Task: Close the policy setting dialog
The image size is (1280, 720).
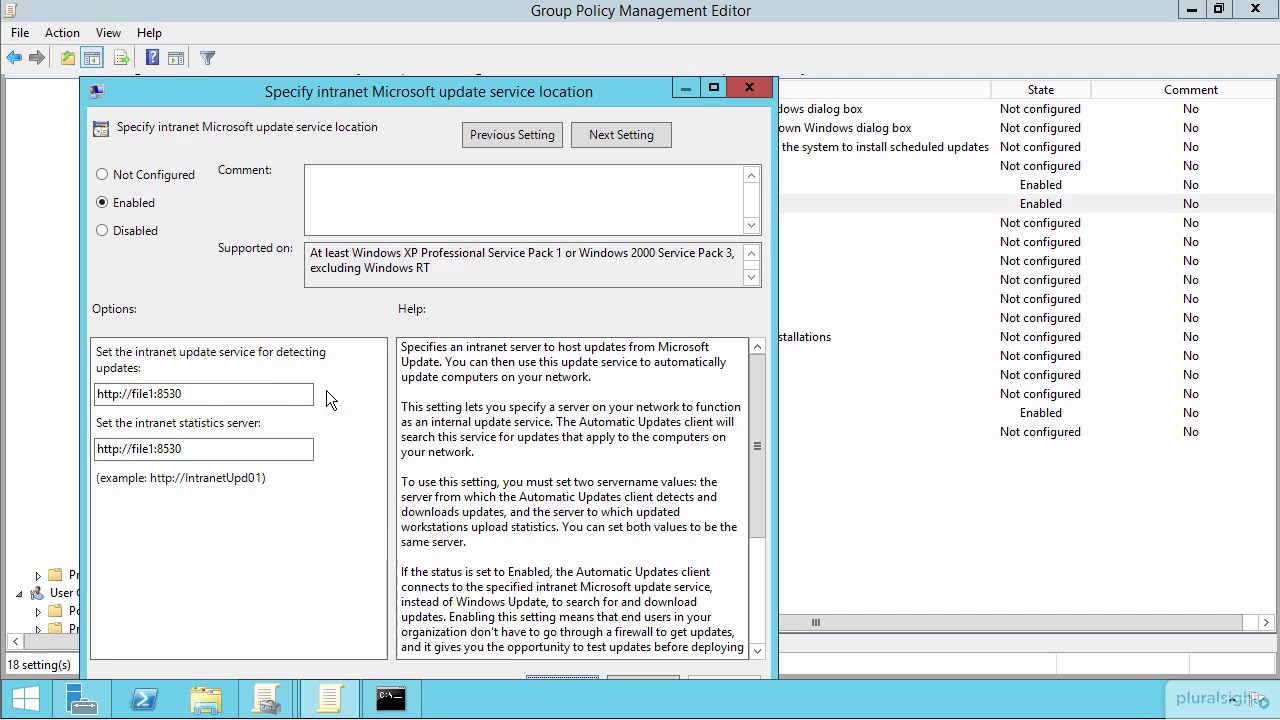Action: click(749, 88)
